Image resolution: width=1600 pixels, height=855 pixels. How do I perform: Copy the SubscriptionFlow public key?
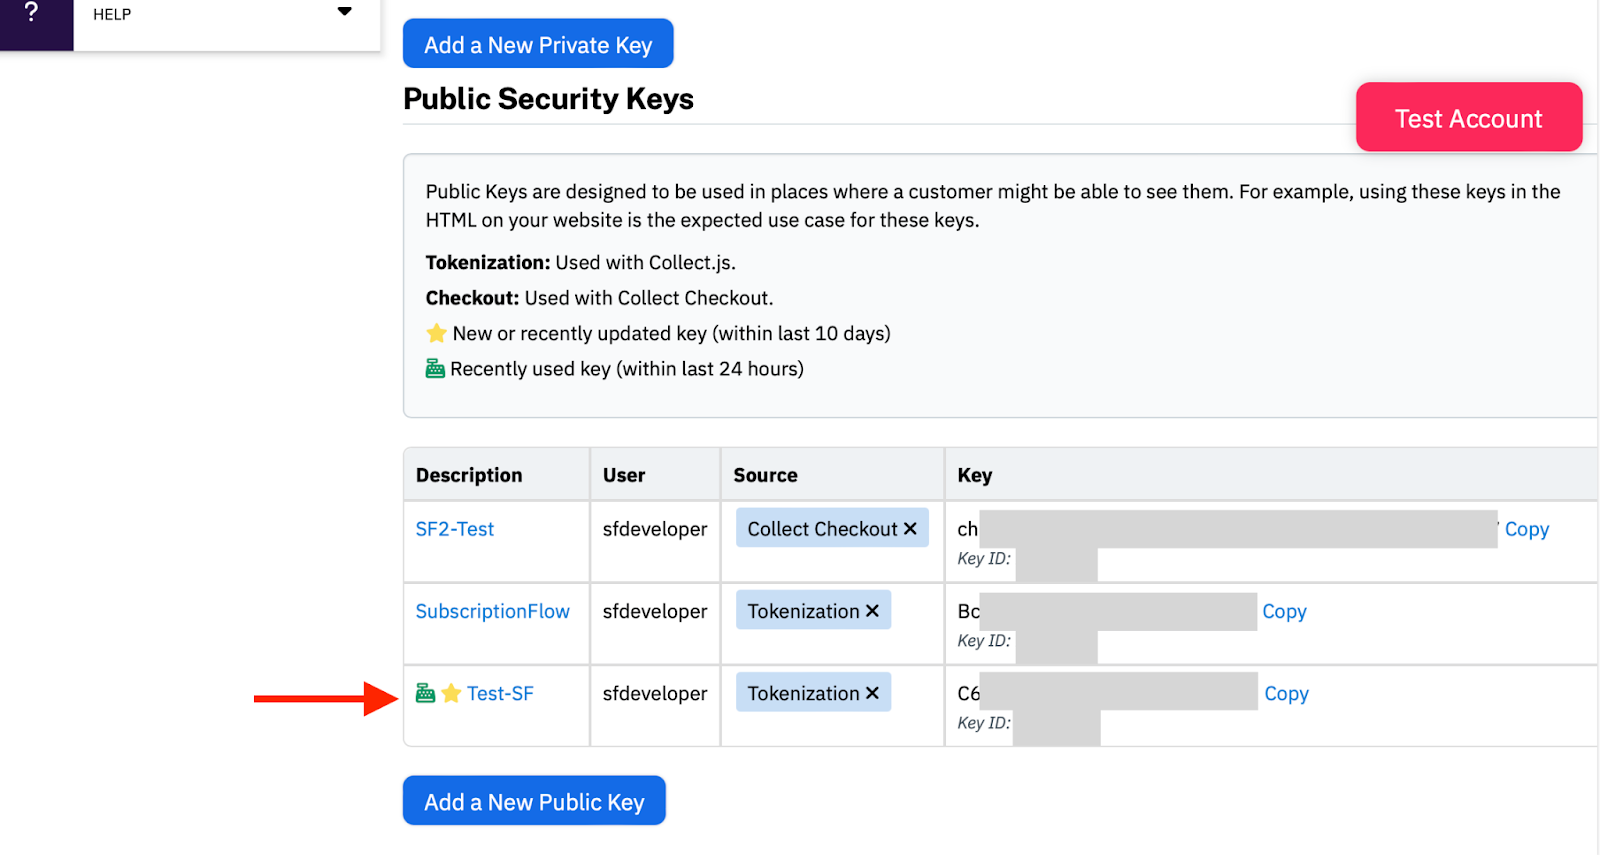click(1284, 611)
